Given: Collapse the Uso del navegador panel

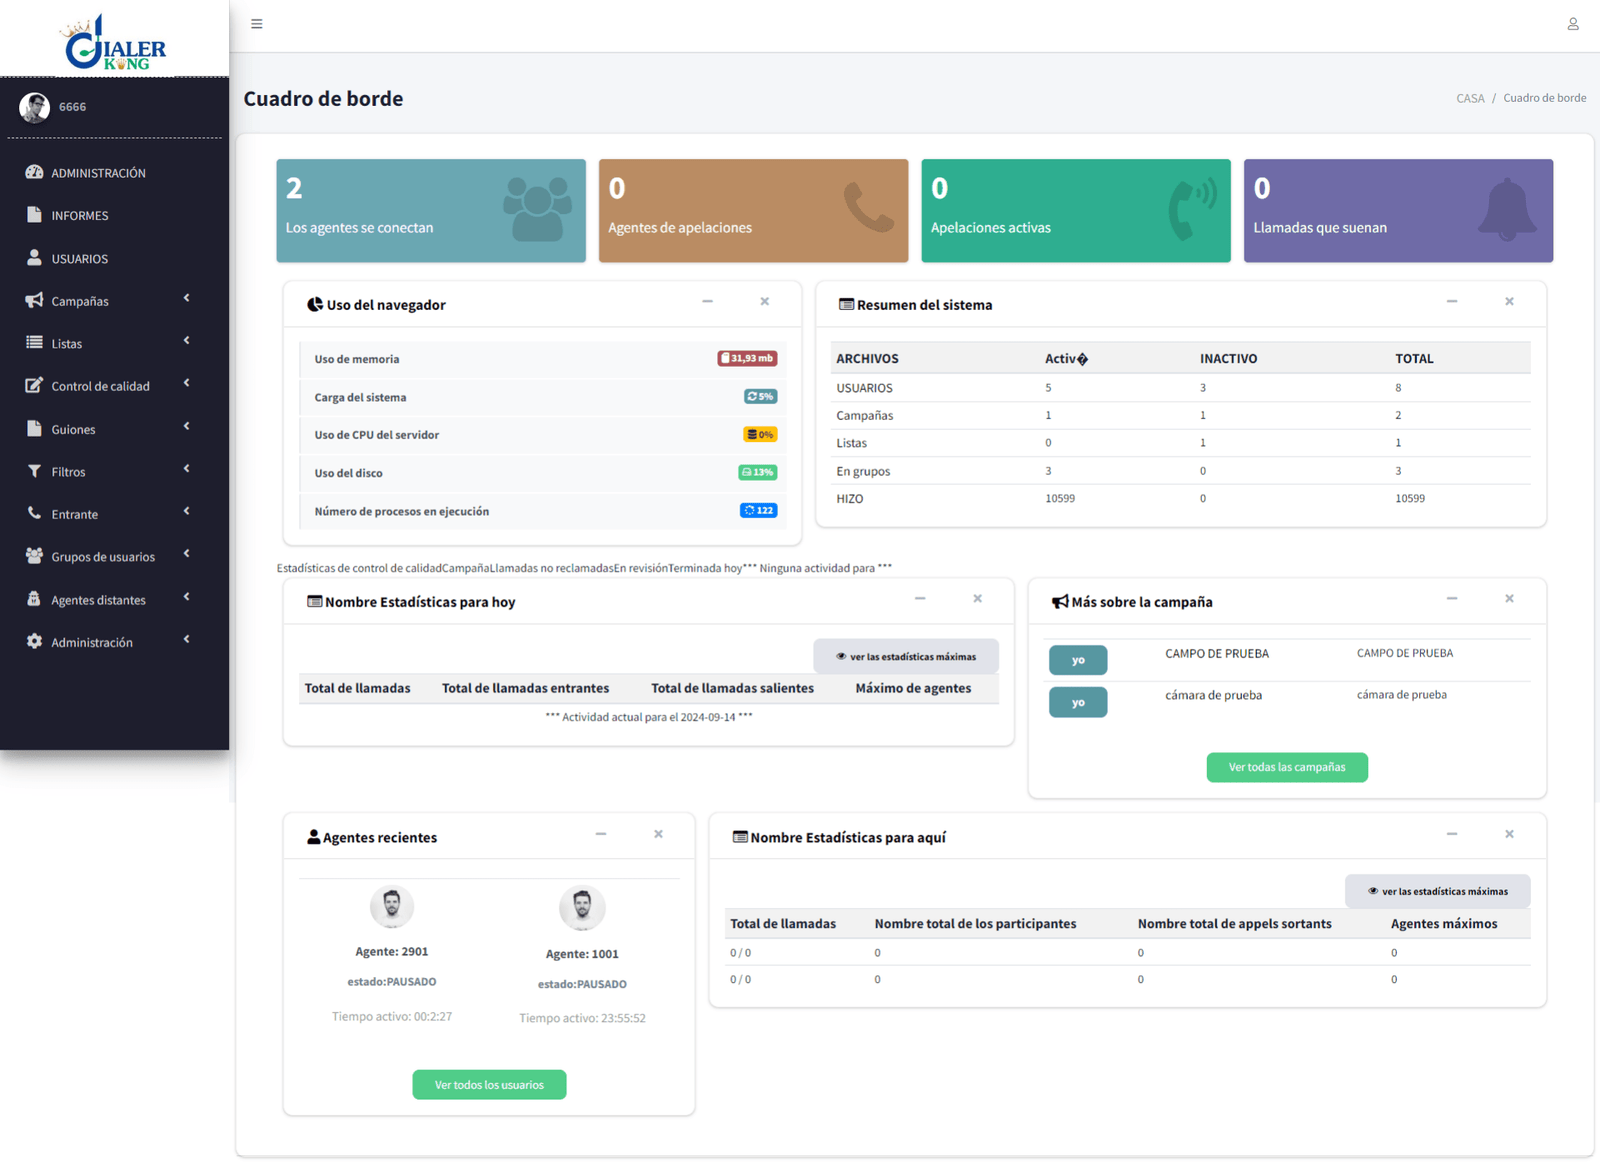Looking at the screenshot, I should [708, 301].
